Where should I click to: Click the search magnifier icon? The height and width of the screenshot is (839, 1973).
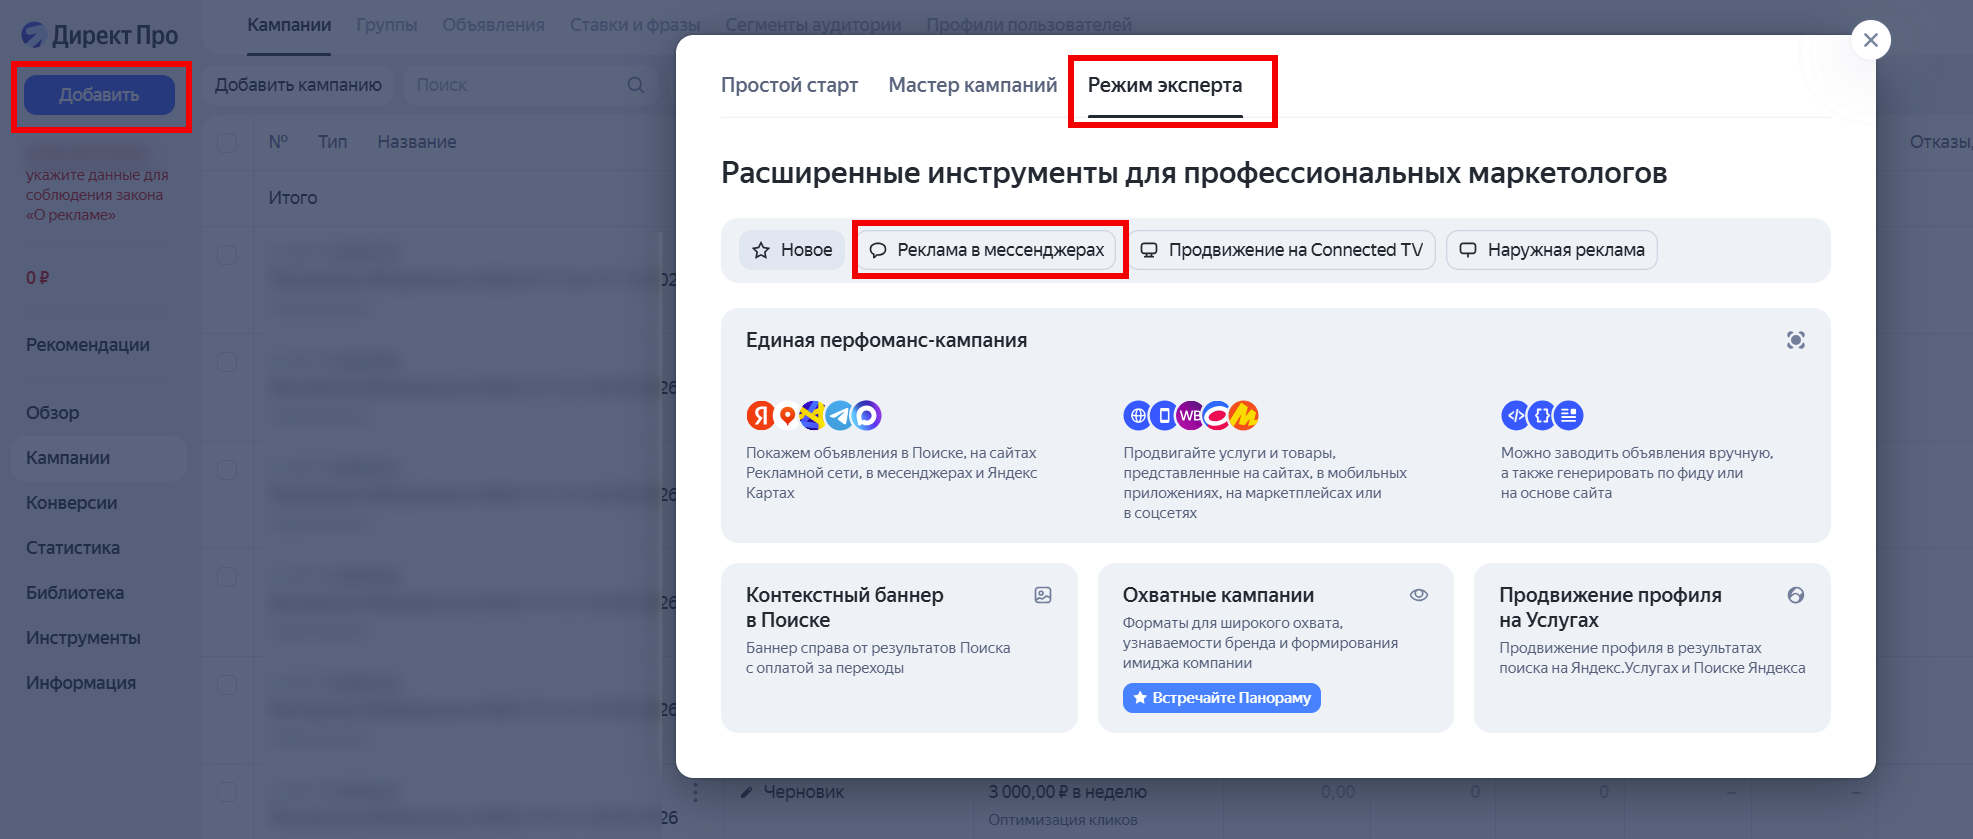pos(636,85)
